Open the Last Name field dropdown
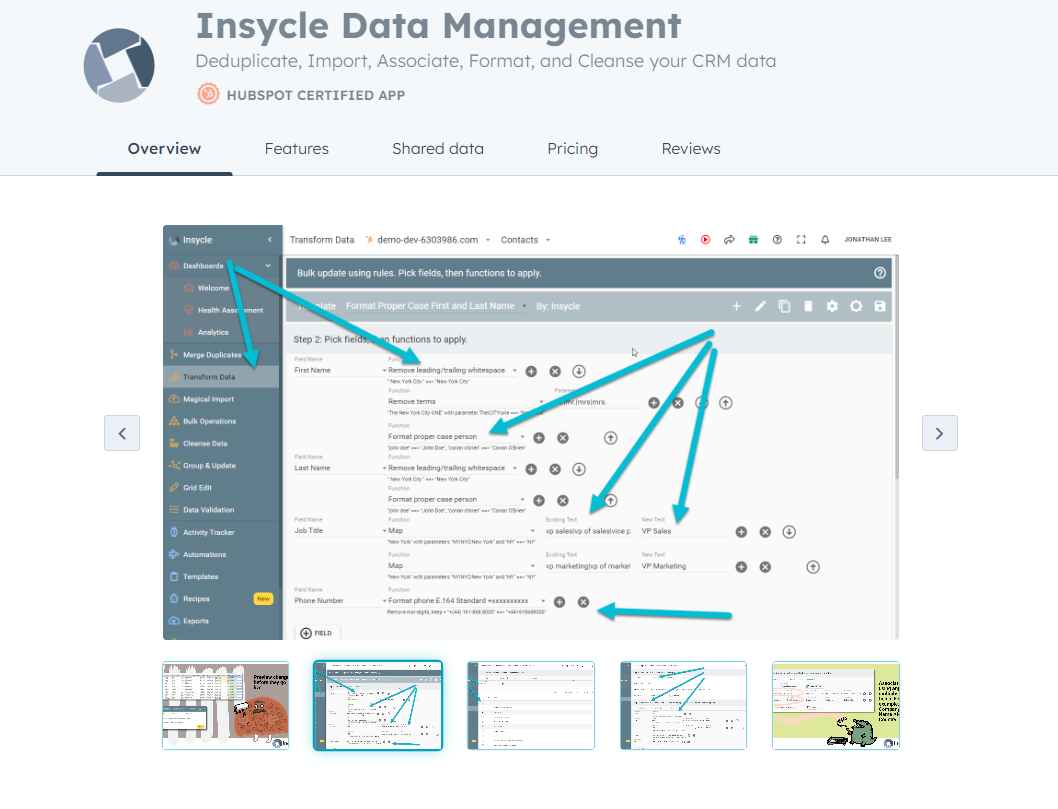Screen dimensions: 1058x809 pyautogui.click(x=340, y=468)
